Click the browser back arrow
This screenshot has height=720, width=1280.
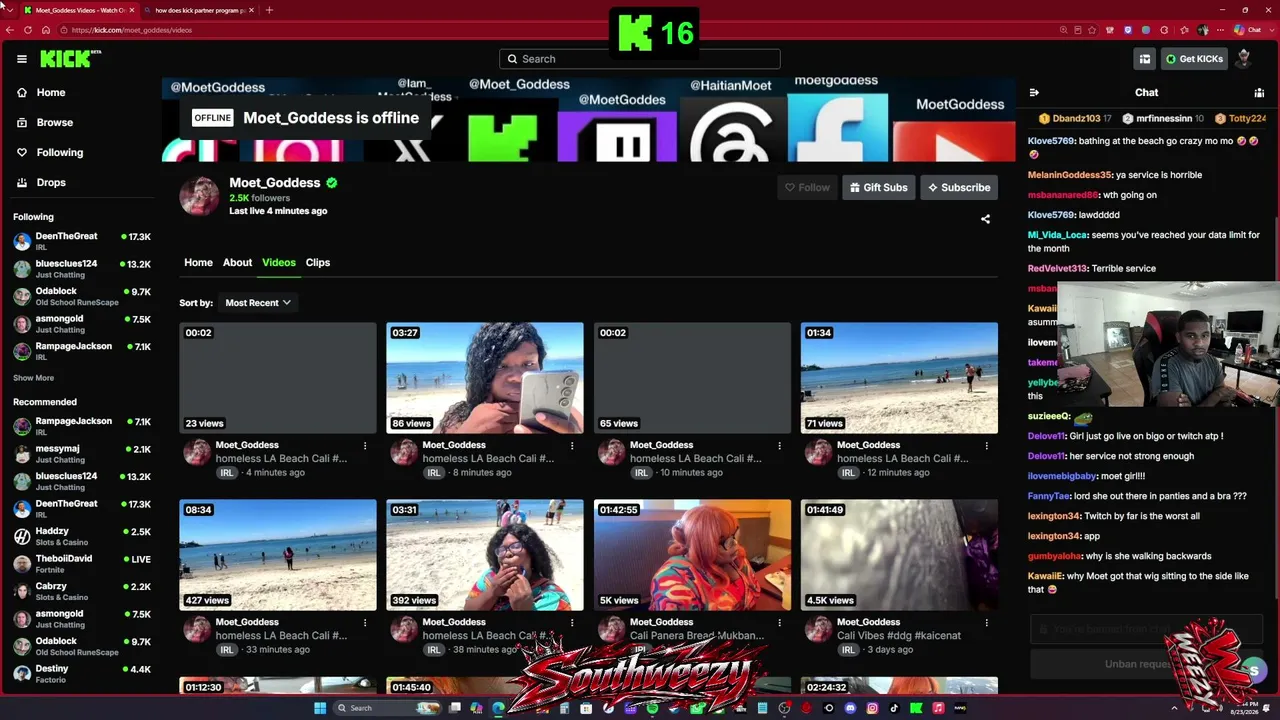point(10,30)
